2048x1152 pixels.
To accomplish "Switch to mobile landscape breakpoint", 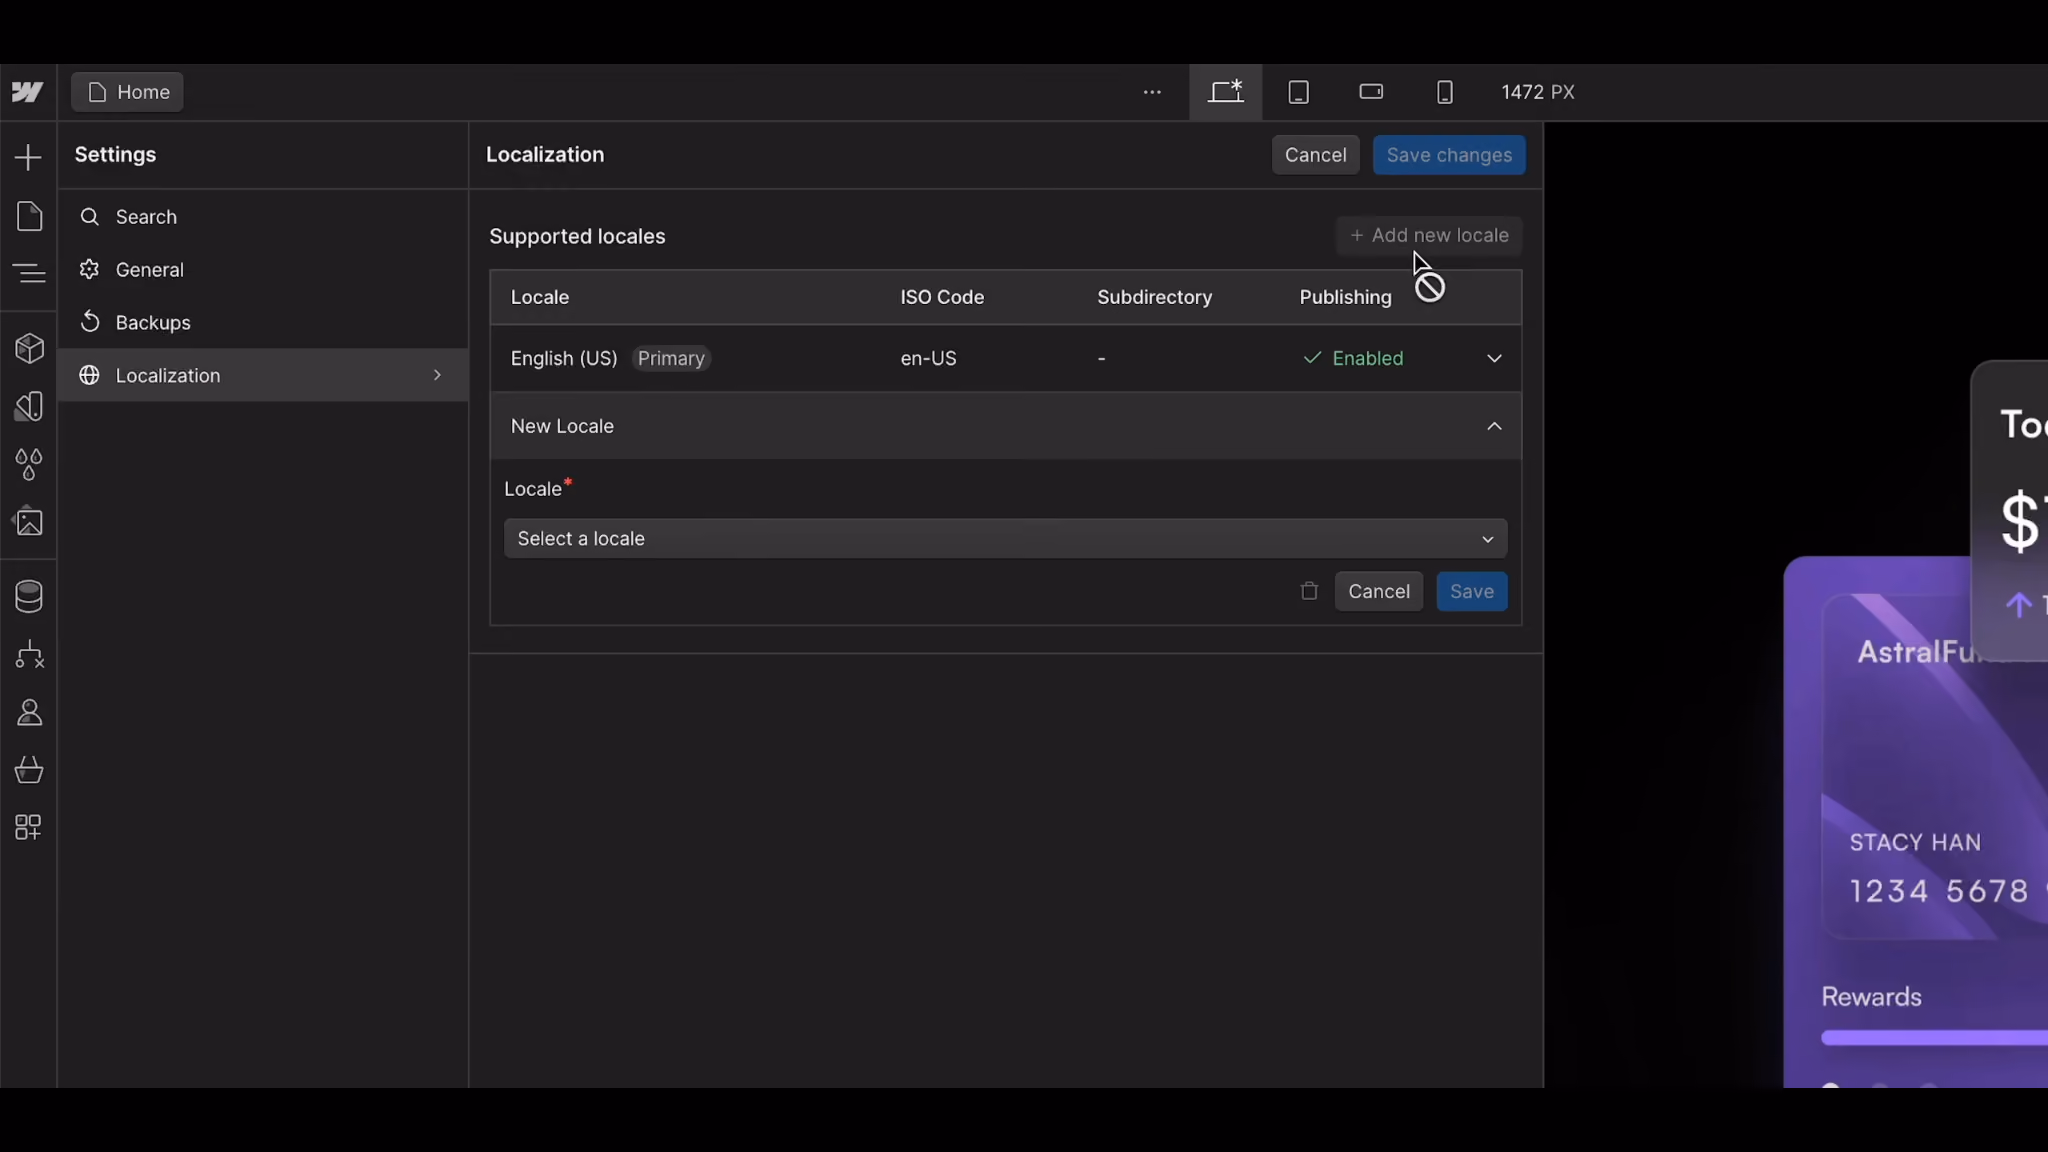I will (x=1371, y=92).
